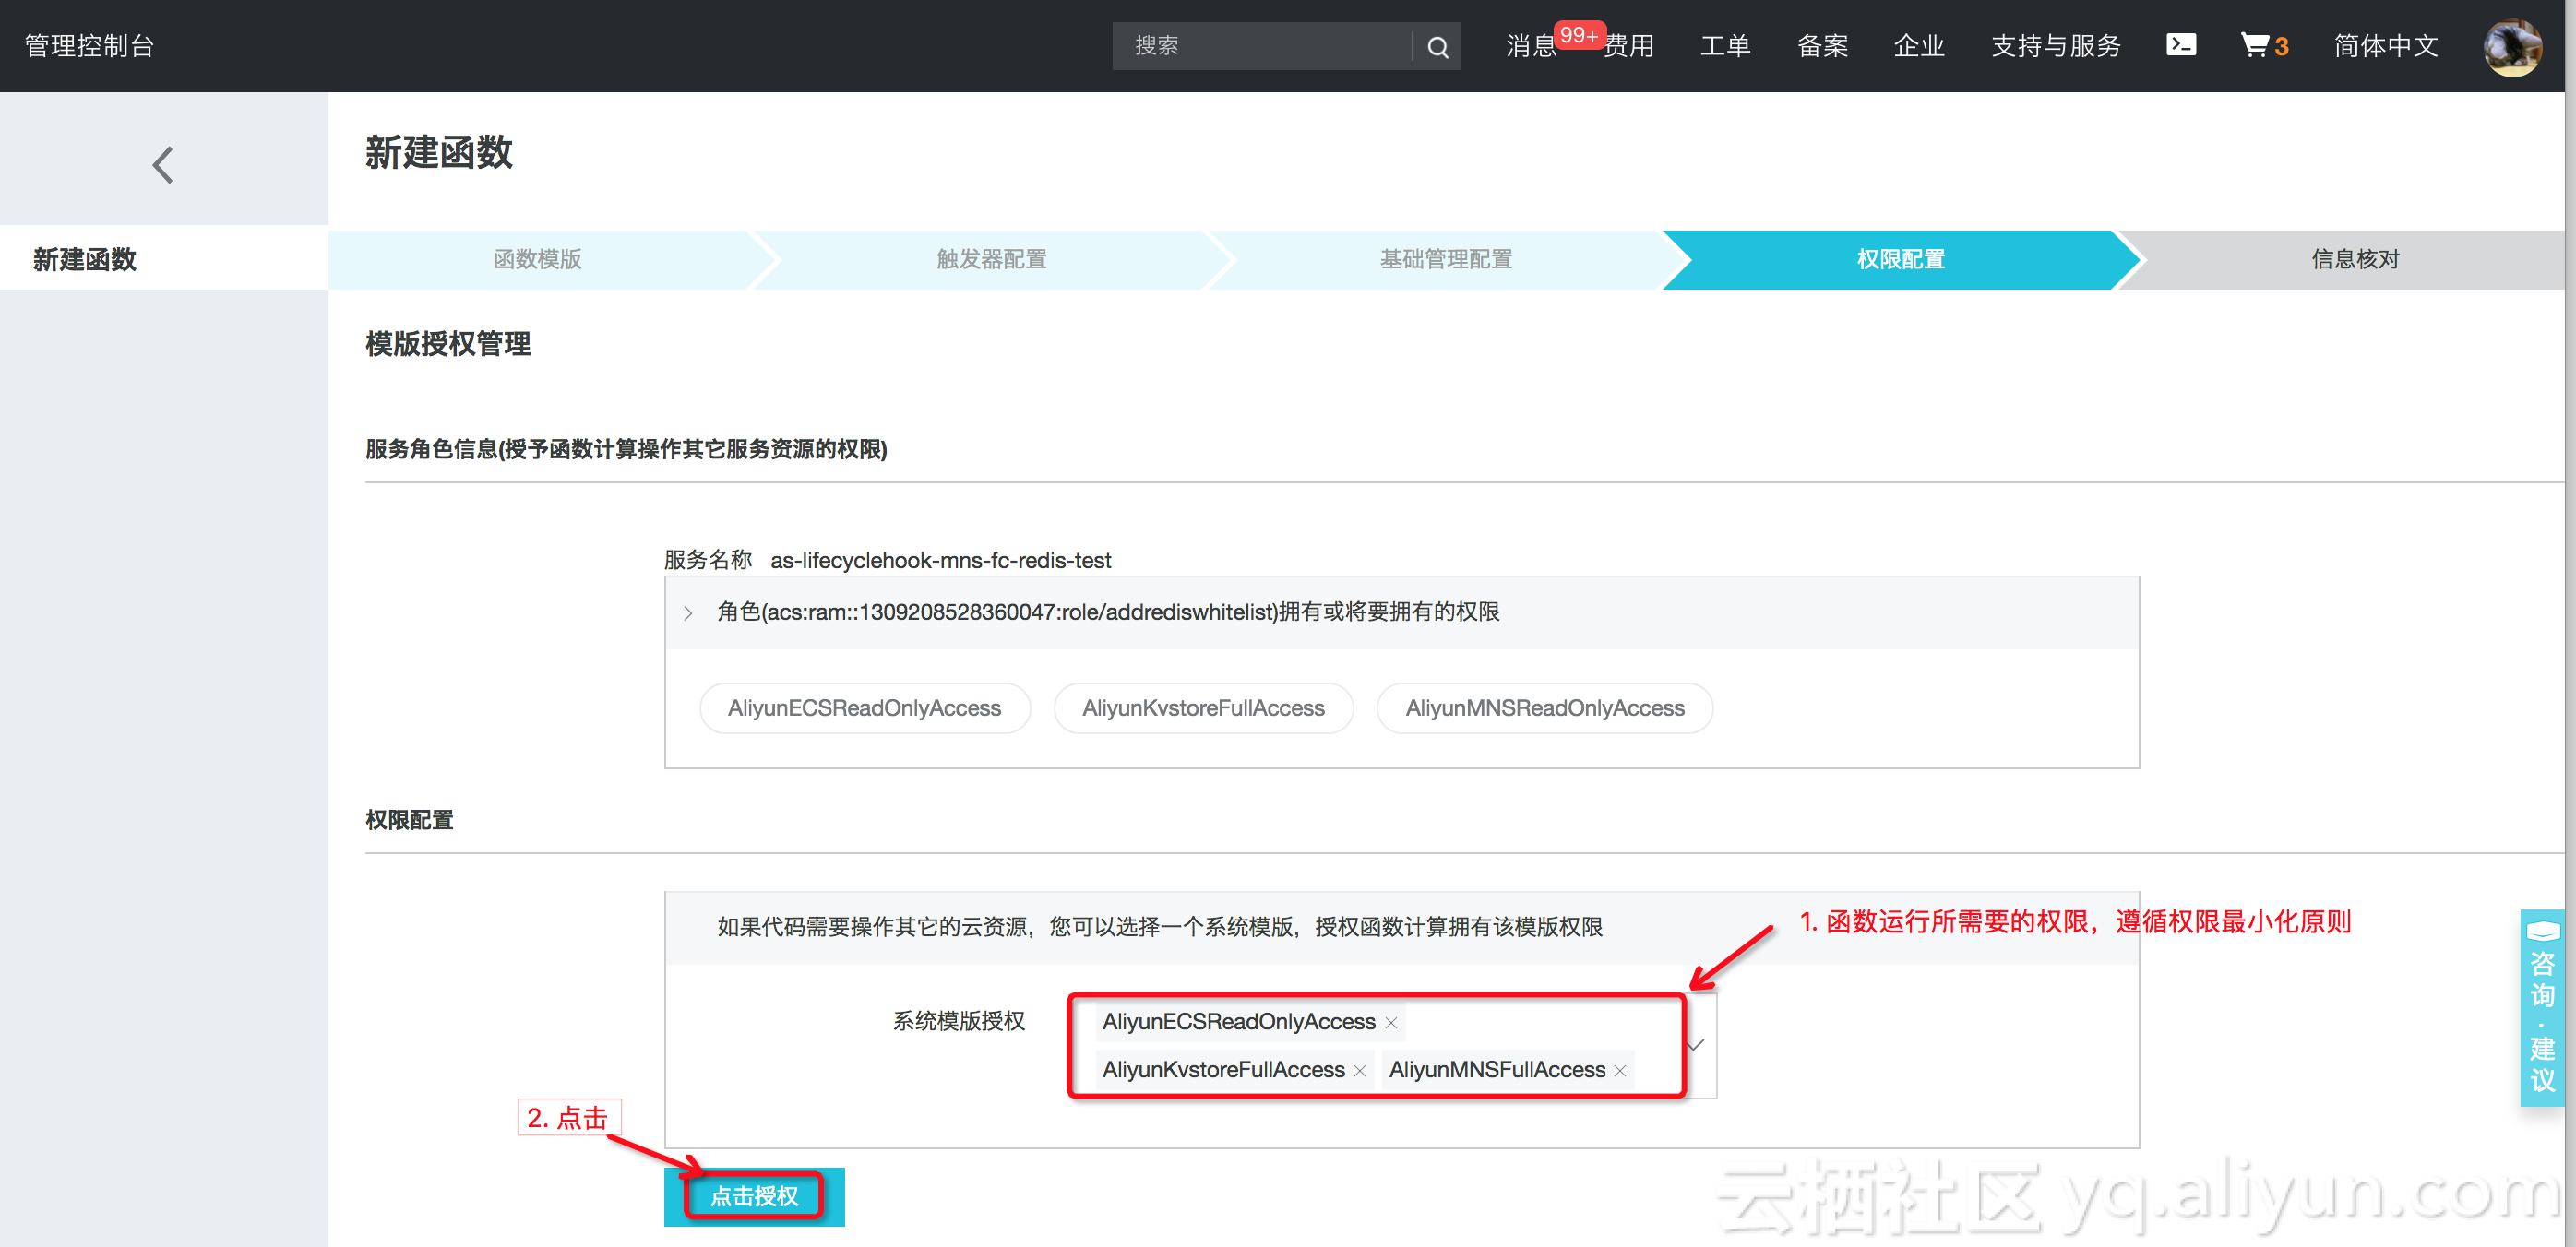Remove AliyunECSReadOnlyAccess tag from selection

point(1391,1022)
